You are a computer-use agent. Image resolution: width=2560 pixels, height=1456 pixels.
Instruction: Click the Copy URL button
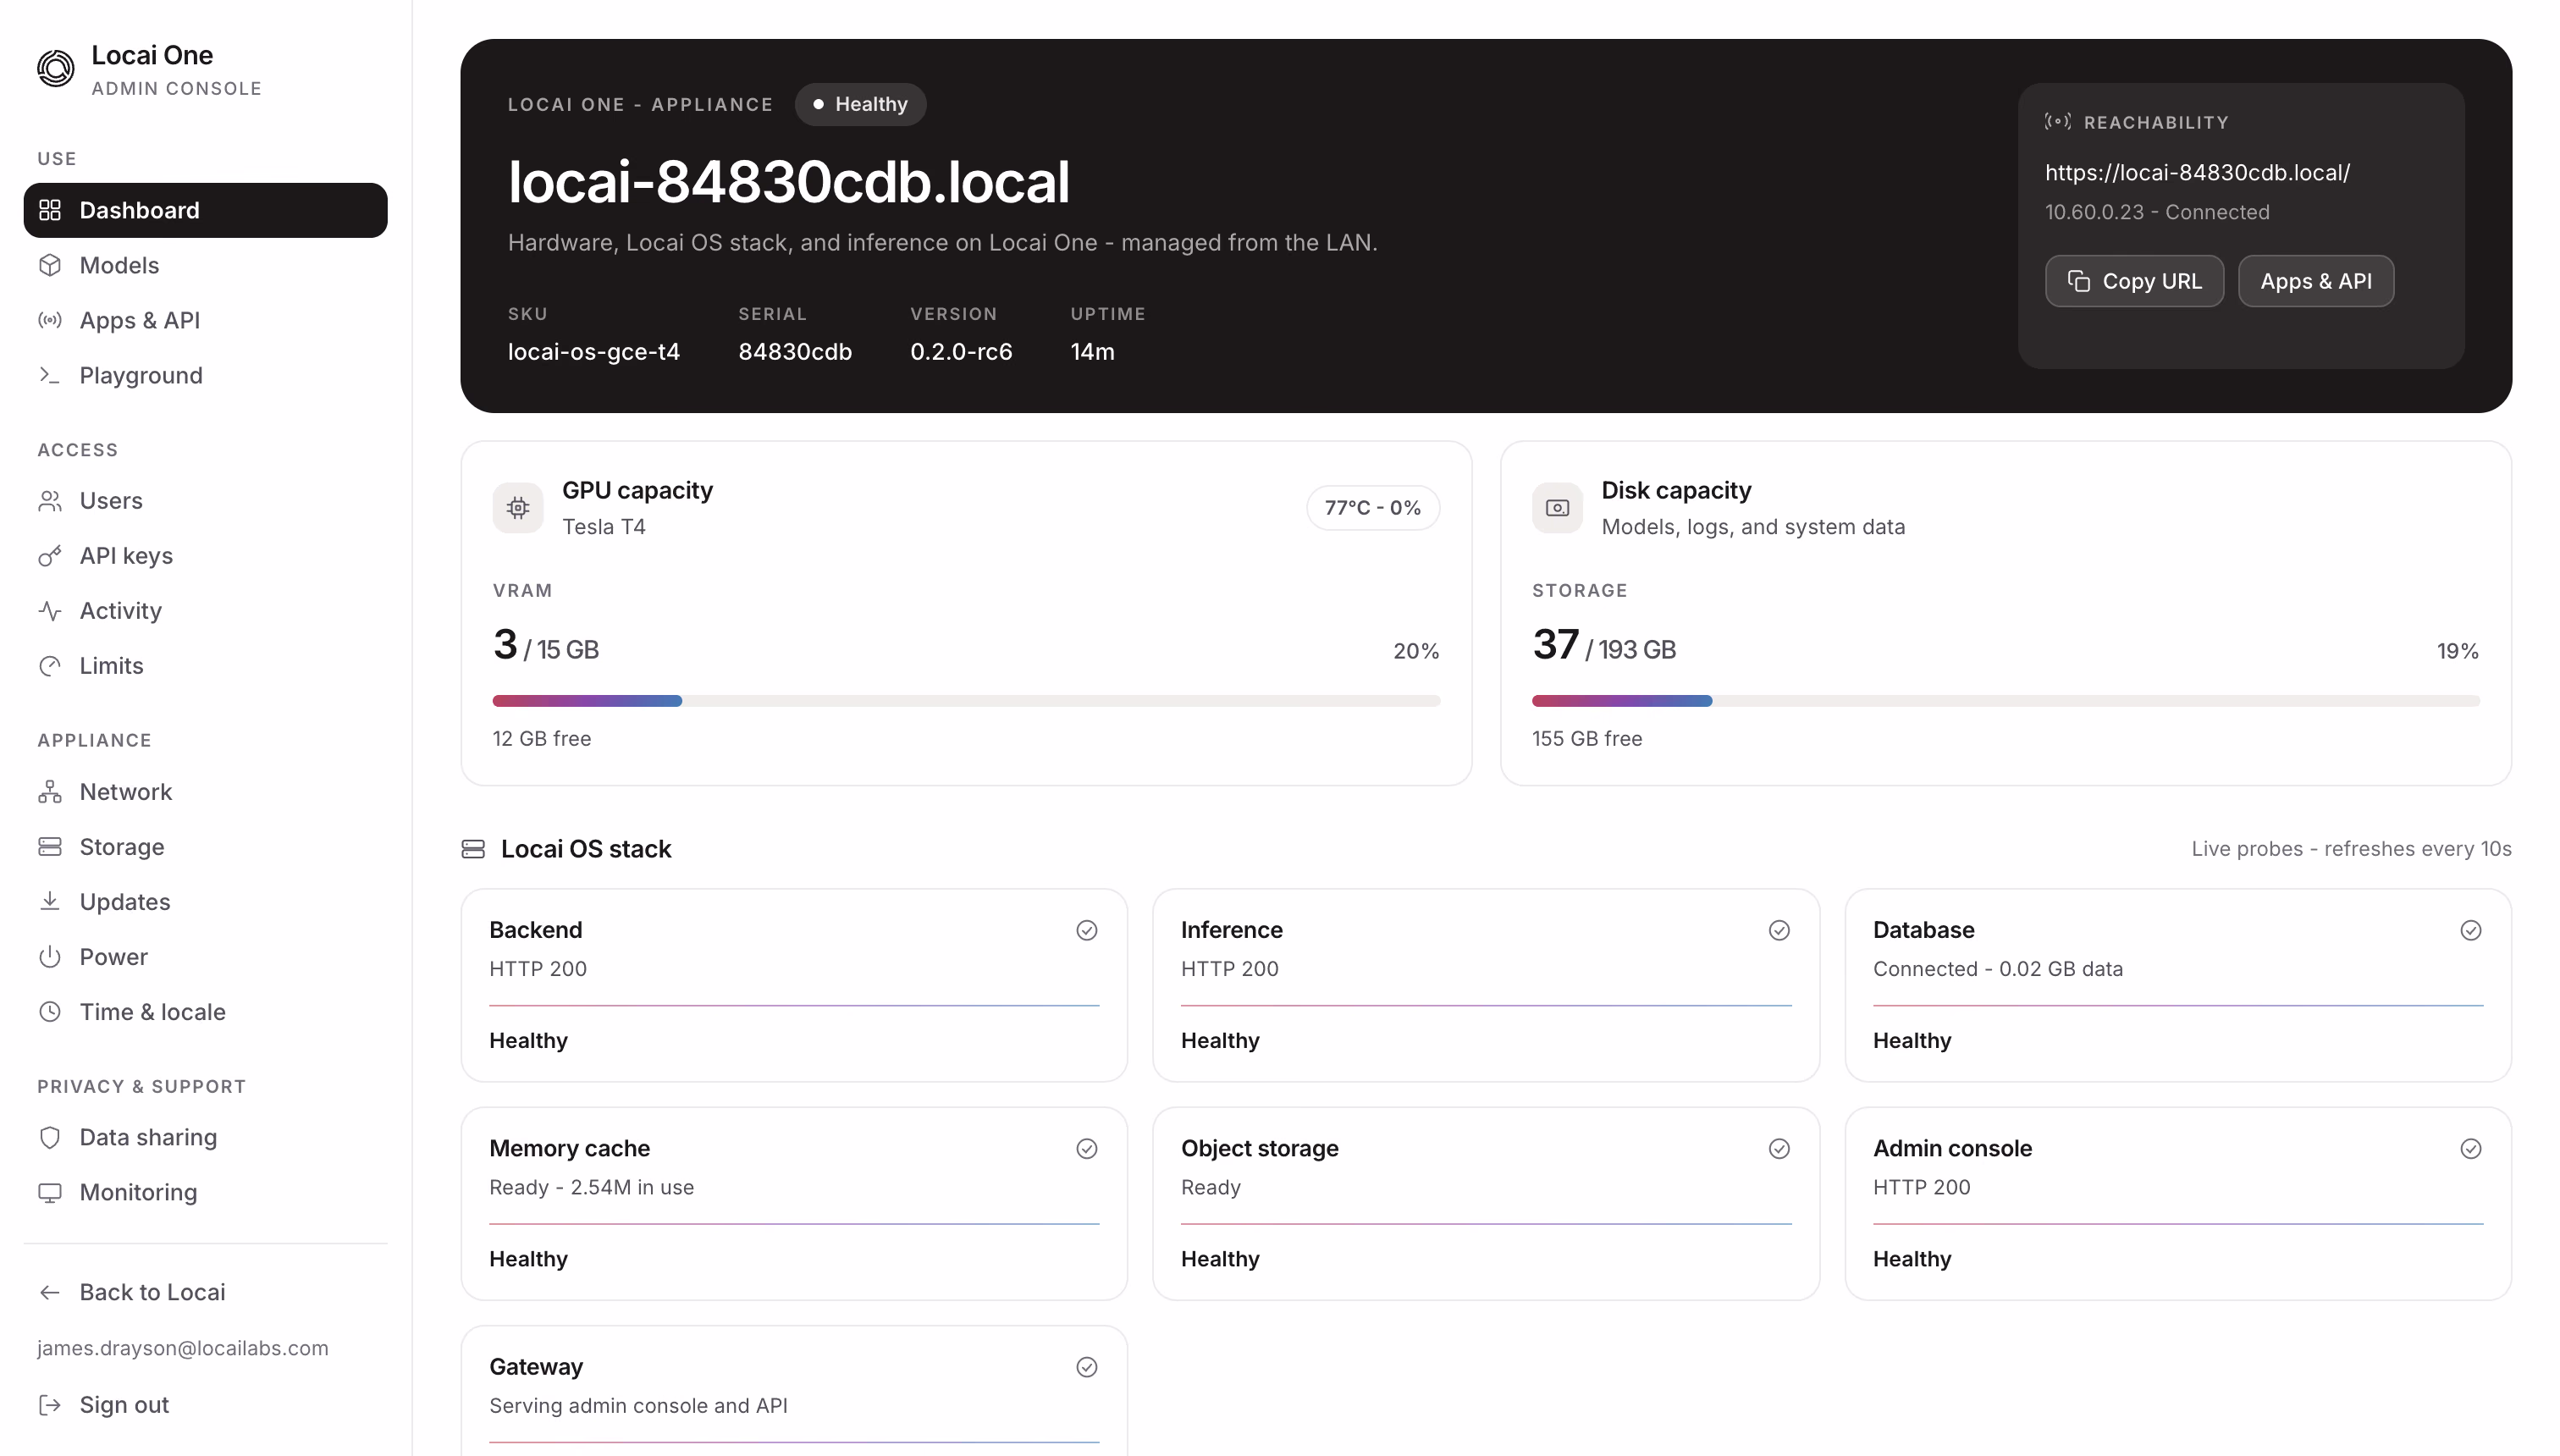pos(2134,281)
